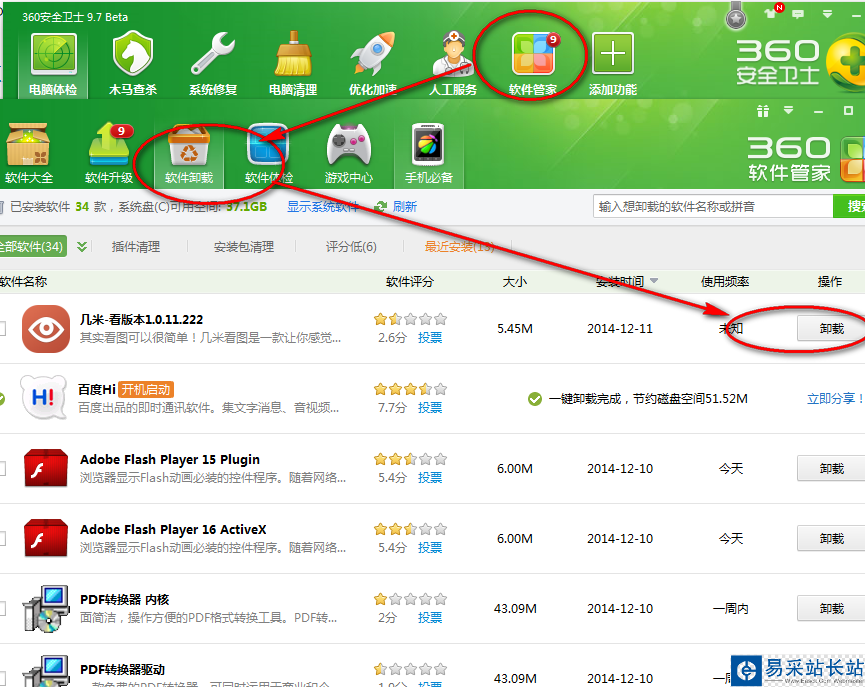Open 软件大全 box icon
Viewport: 865px width, 687px height.
click(29, 153)
